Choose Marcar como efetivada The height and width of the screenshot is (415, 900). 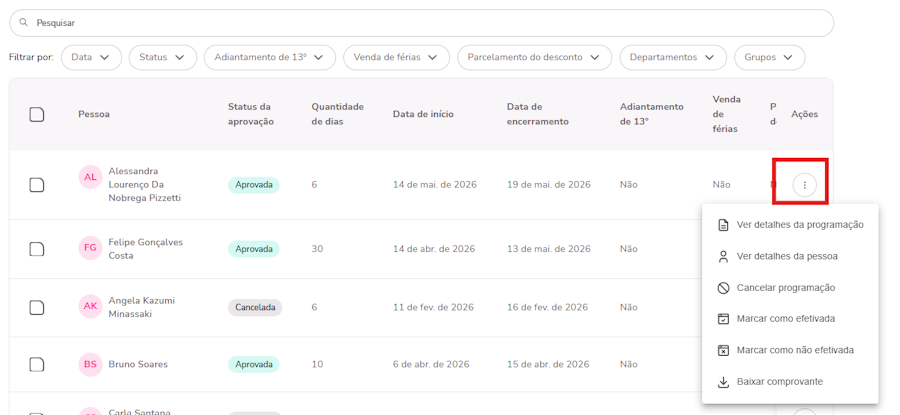(790, 319)
